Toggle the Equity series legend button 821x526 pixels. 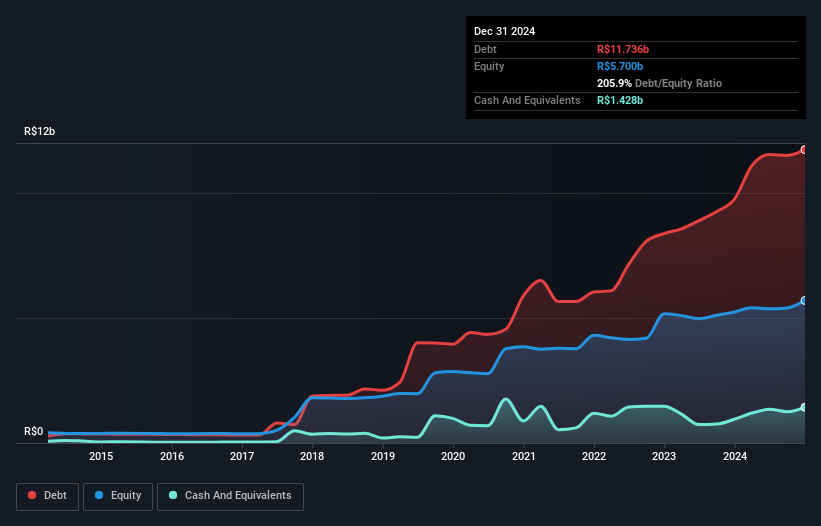pos(118,496)
